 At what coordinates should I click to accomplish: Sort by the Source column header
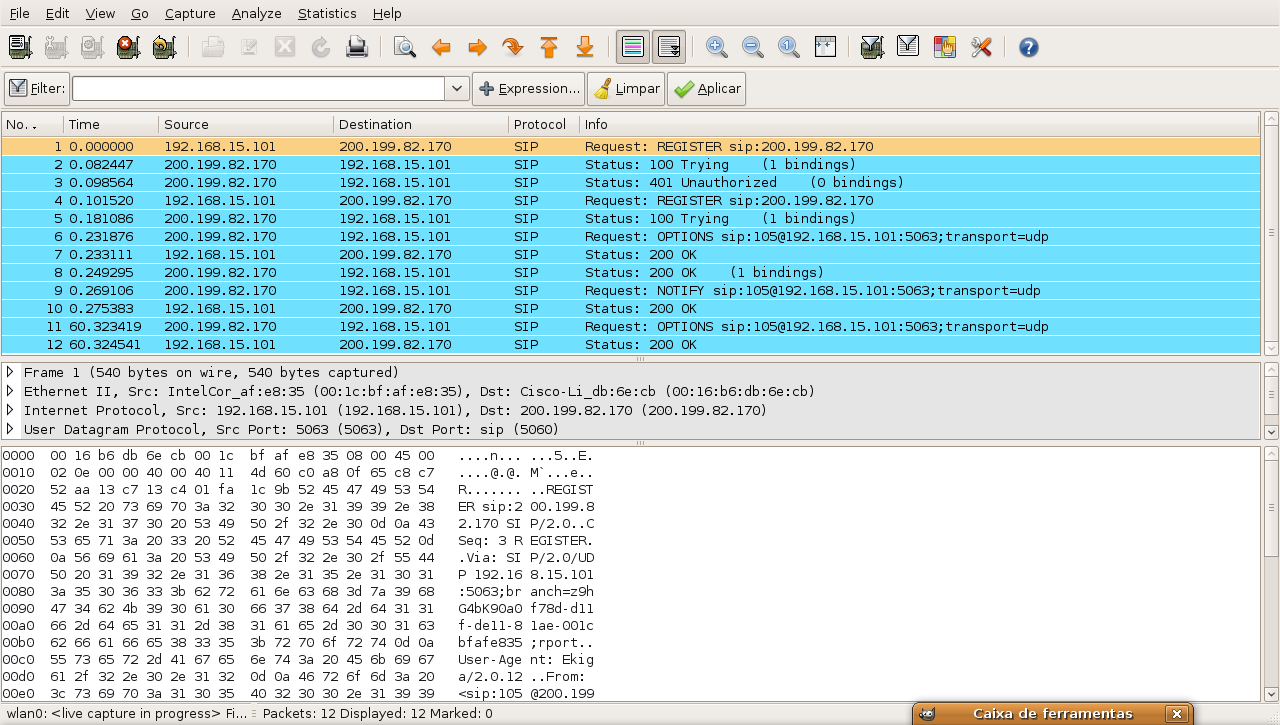click(x=246, y=125)
